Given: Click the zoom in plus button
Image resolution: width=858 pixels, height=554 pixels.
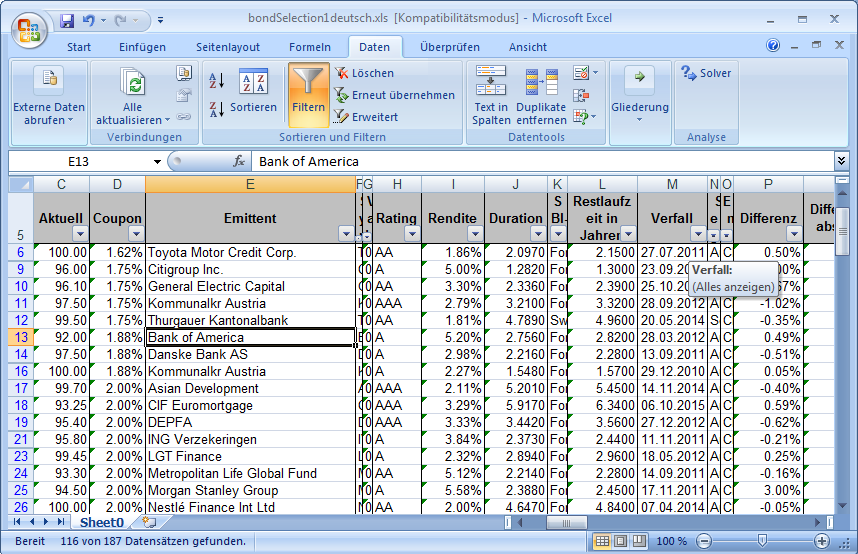Looking at the screenshot, I should 821,541.
